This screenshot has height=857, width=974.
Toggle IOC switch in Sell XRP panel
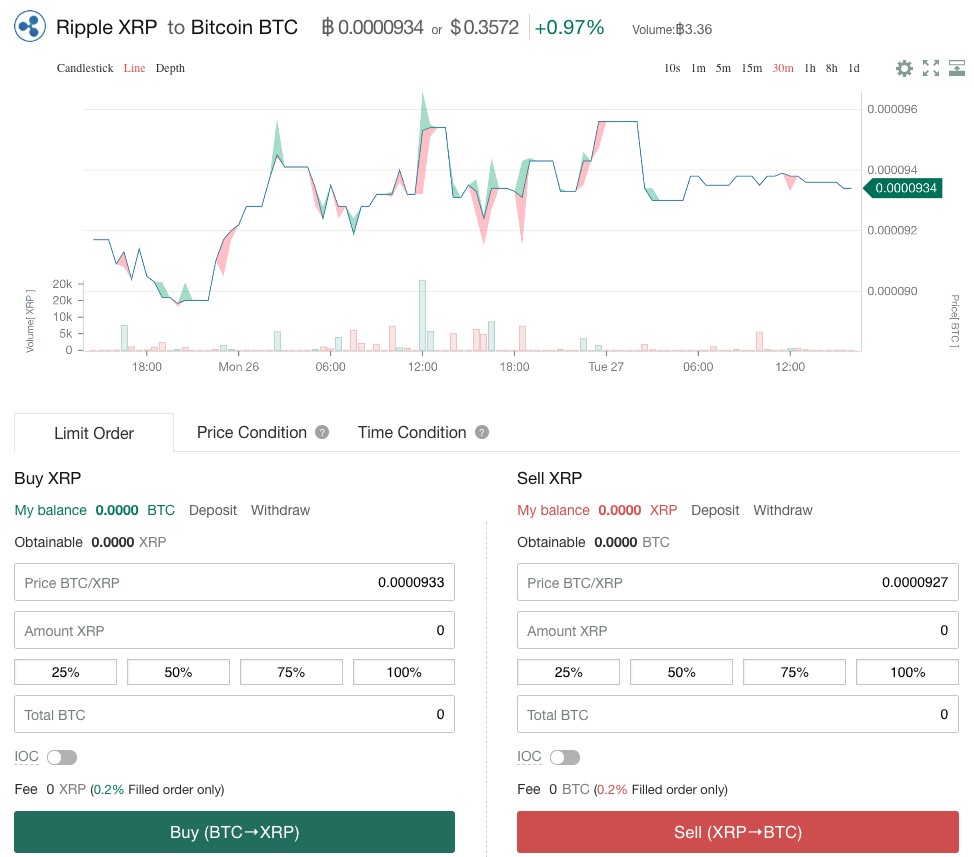565,757
